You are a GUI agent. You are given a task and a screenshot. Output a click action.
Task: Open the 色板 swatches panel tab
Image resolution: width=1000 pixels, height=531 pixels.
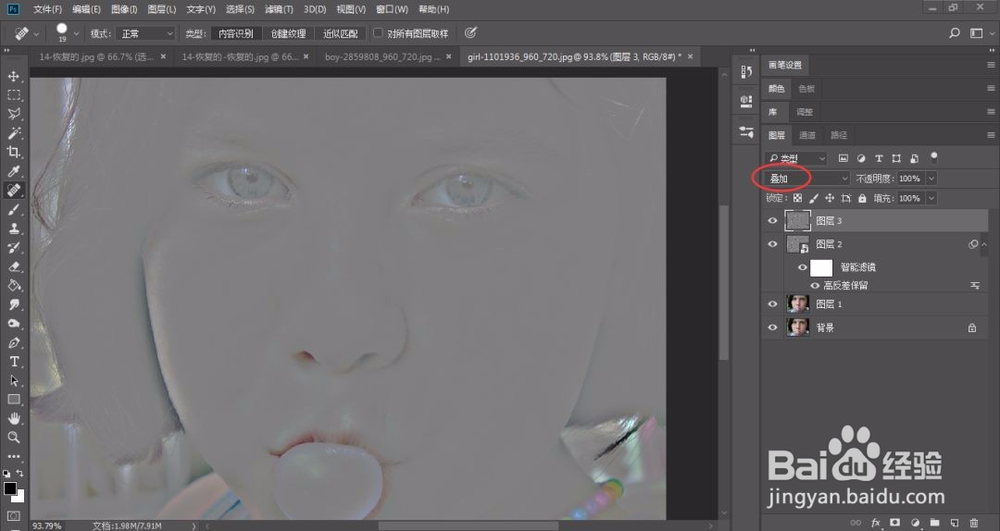coord(807,89)
